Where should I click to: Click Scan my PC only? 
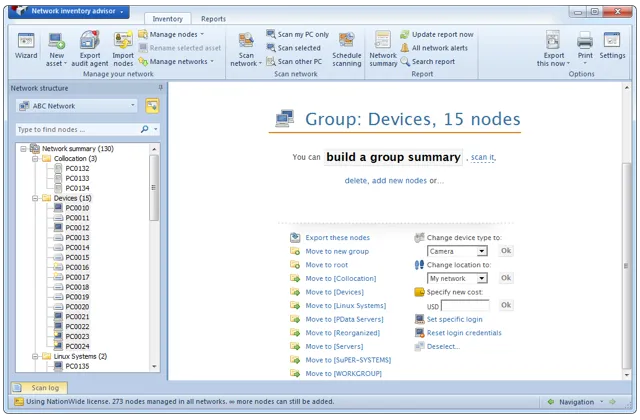point(298,34)
